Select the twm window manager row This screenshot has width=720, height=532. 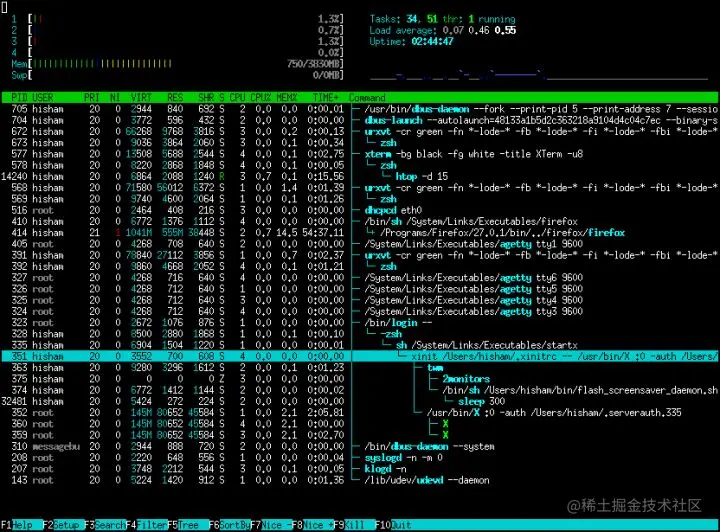pyautogui.click(x=360, y=368)
